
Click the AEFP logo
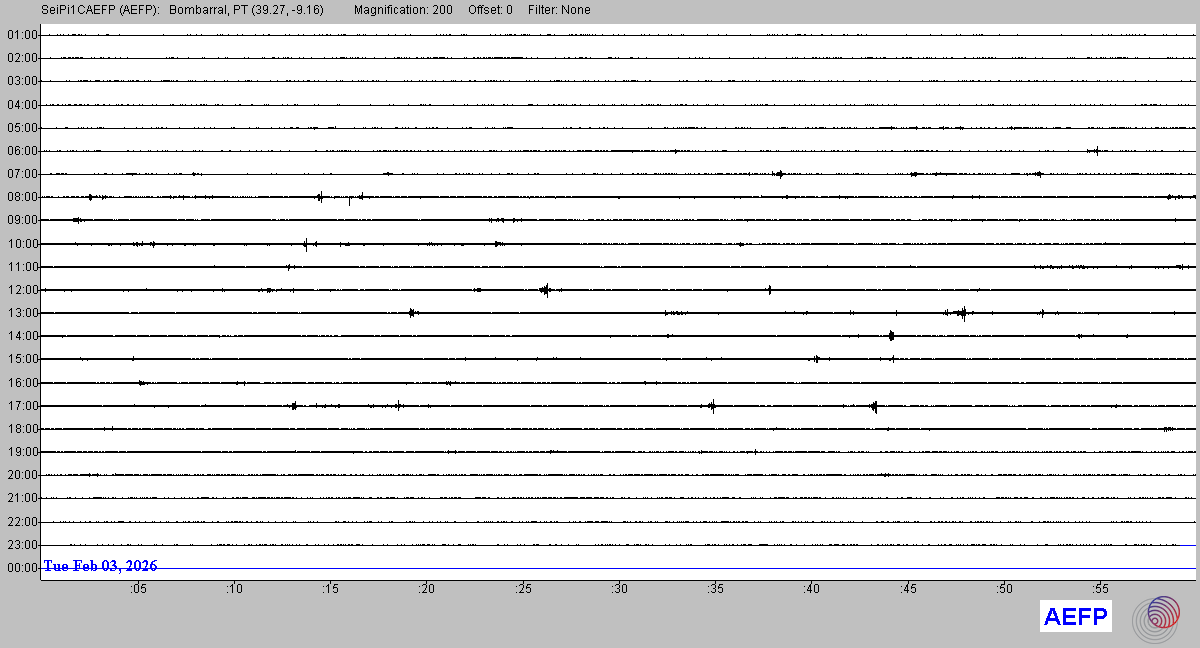pyautogui.click(x=1076, y=617)
